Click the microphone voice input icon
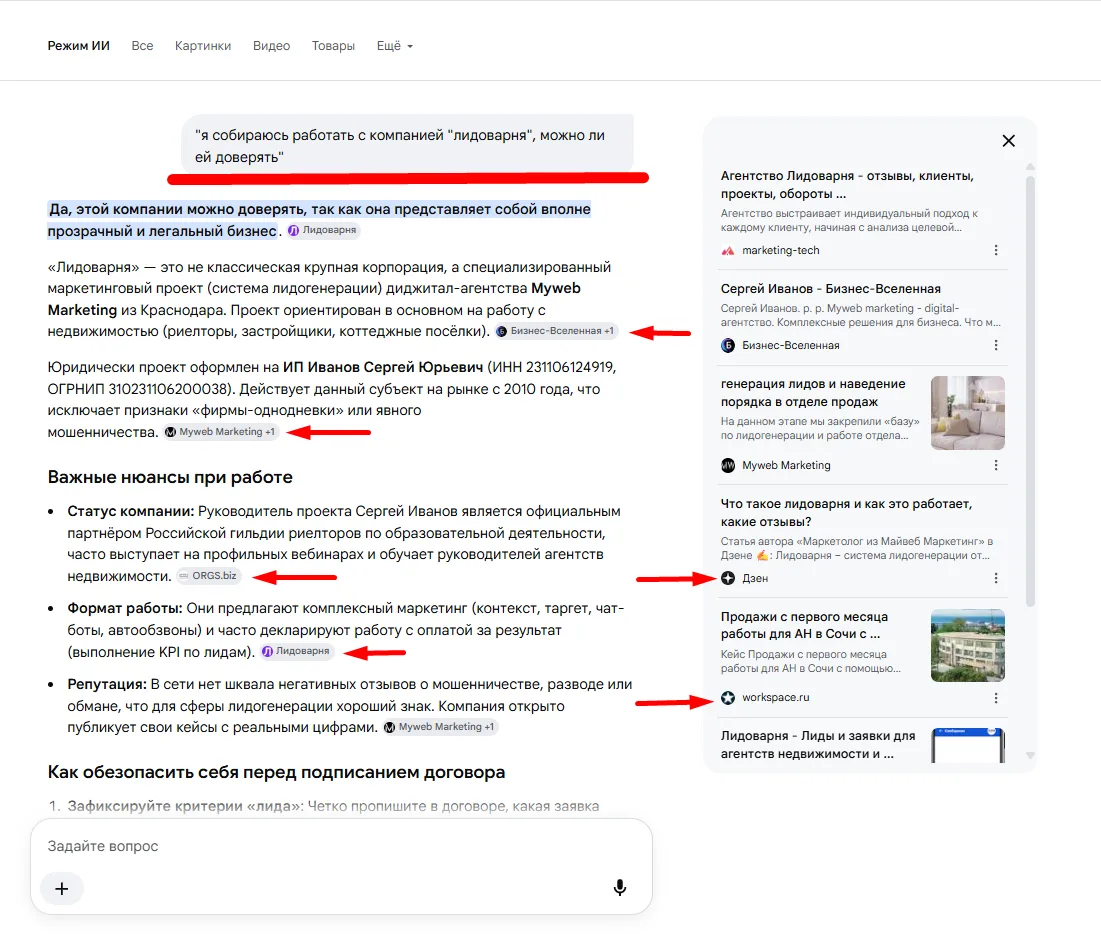The width and height of the screenshot is (1101, 934). (x=619, y=888)
